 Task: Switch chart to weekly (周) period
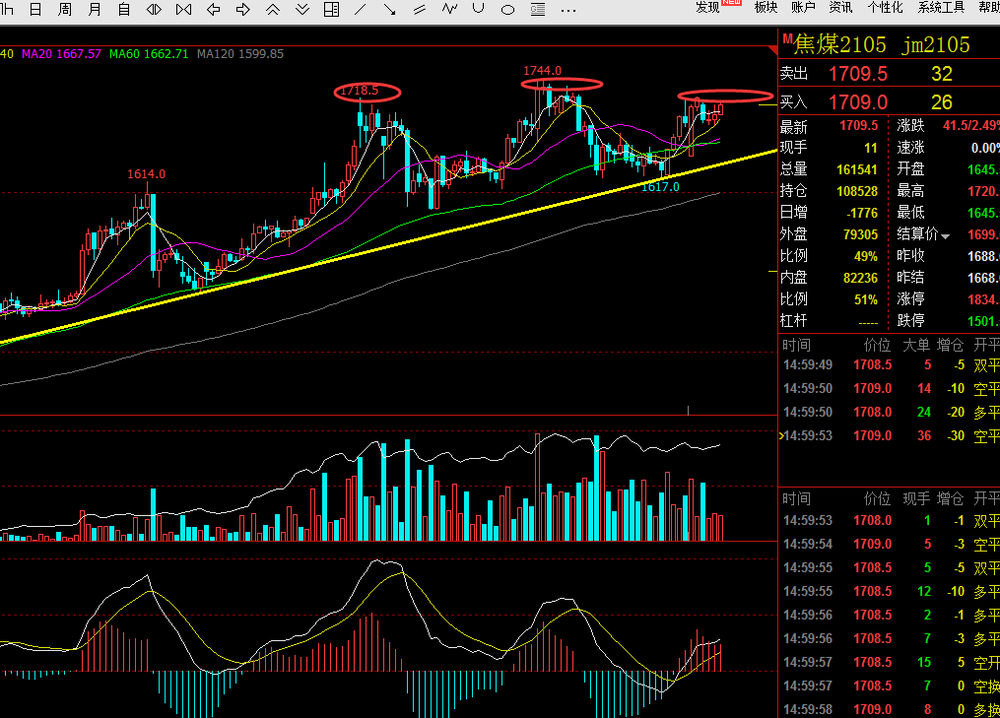click(x=65, y=10)
